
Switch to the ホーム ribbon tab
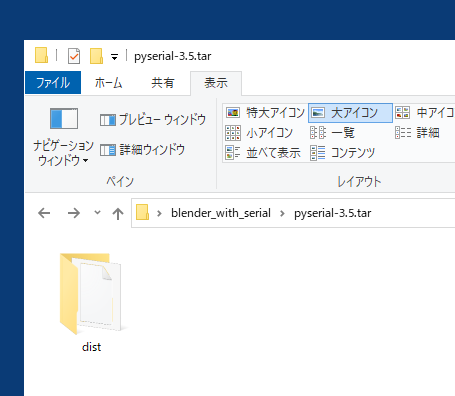tap(108, 82)
